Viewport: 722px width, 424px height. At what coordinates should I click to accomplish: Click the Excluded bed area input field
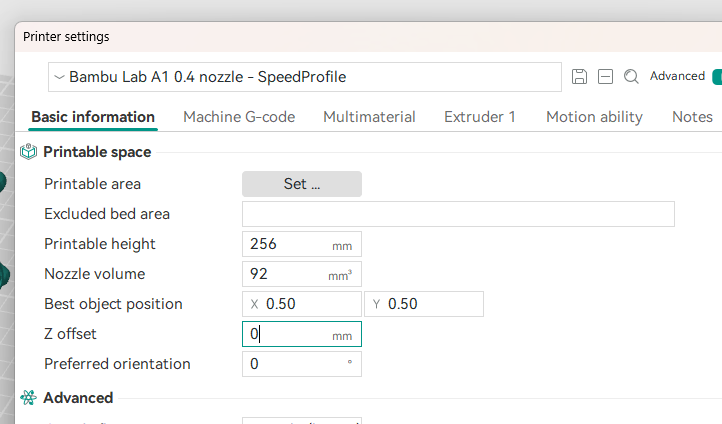pos(459,214)
